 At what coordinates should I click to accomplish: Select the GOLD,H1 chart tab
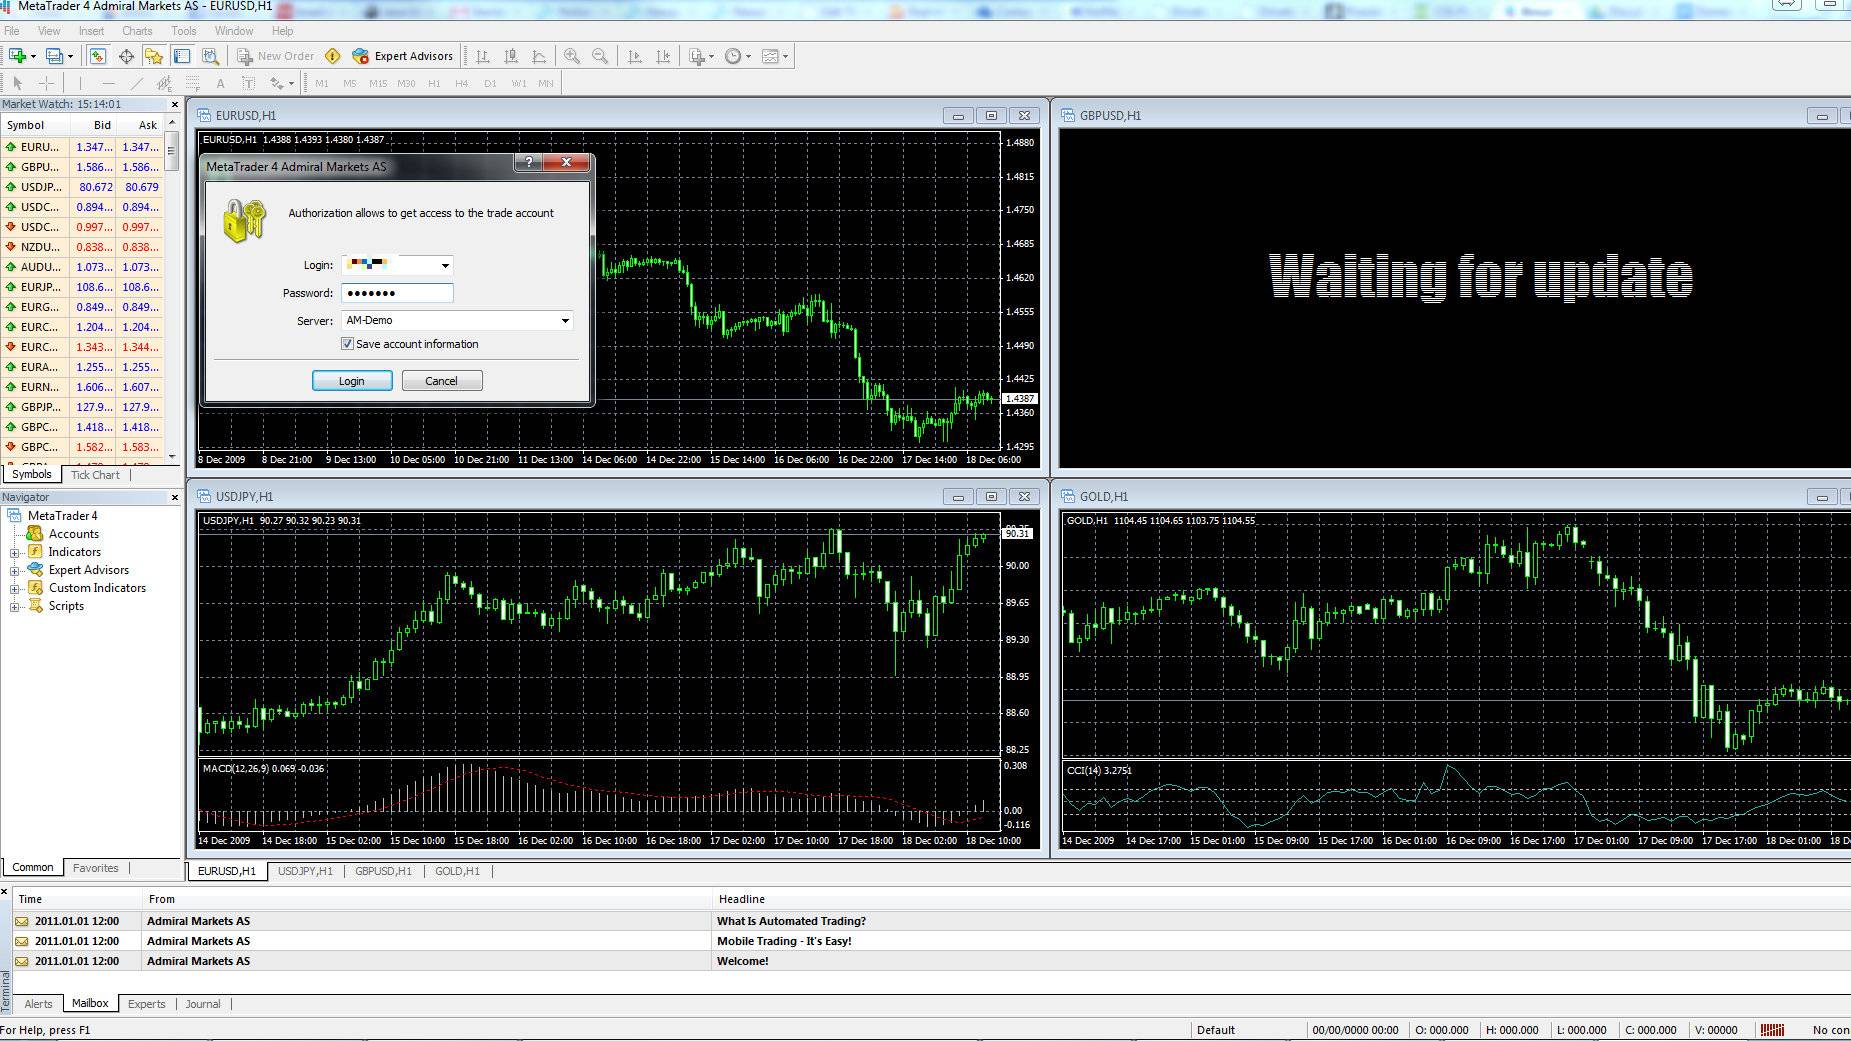coord(457,871)
